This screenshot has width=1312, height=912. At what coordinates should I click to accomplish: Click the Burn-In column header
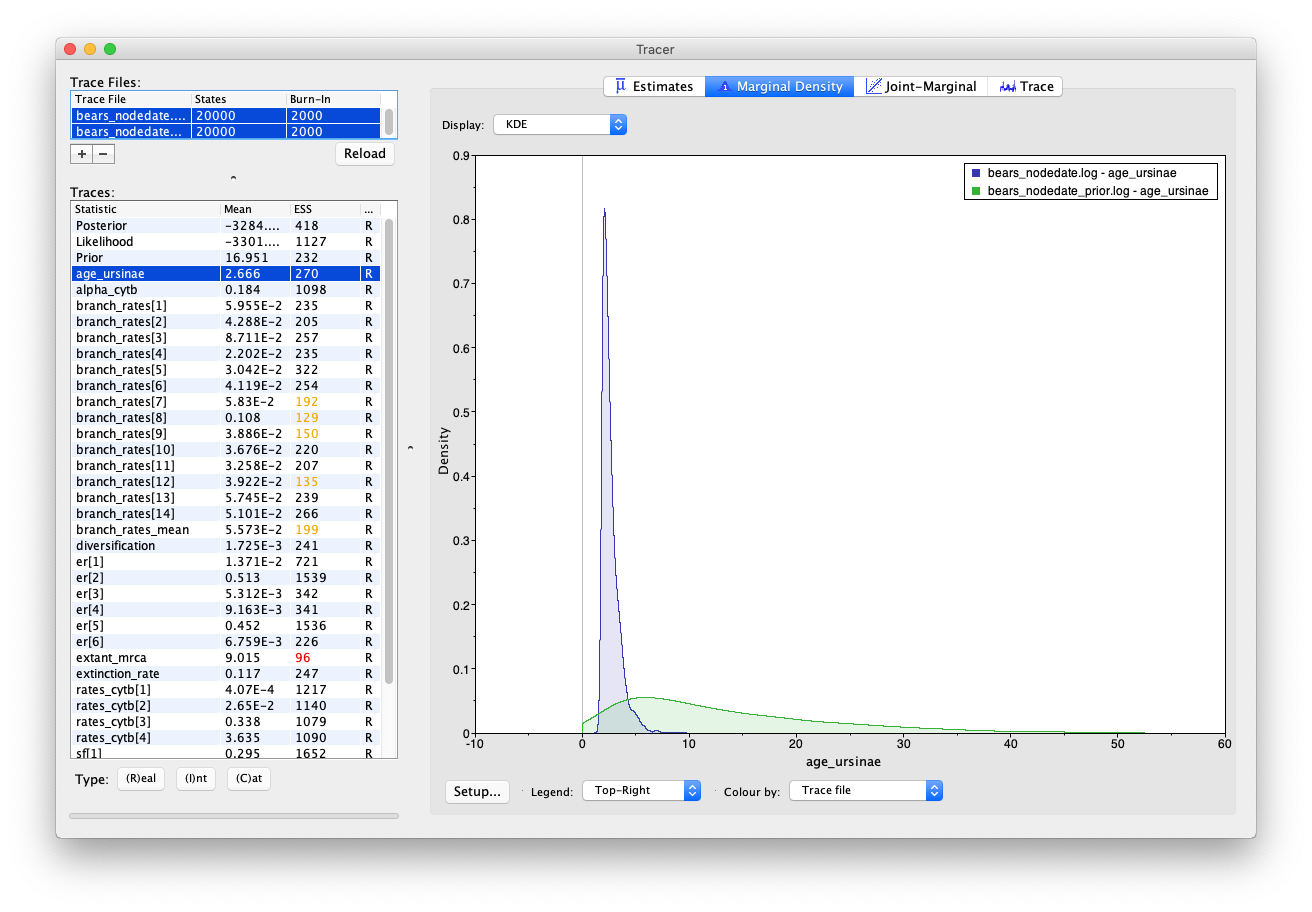(334, 99)
